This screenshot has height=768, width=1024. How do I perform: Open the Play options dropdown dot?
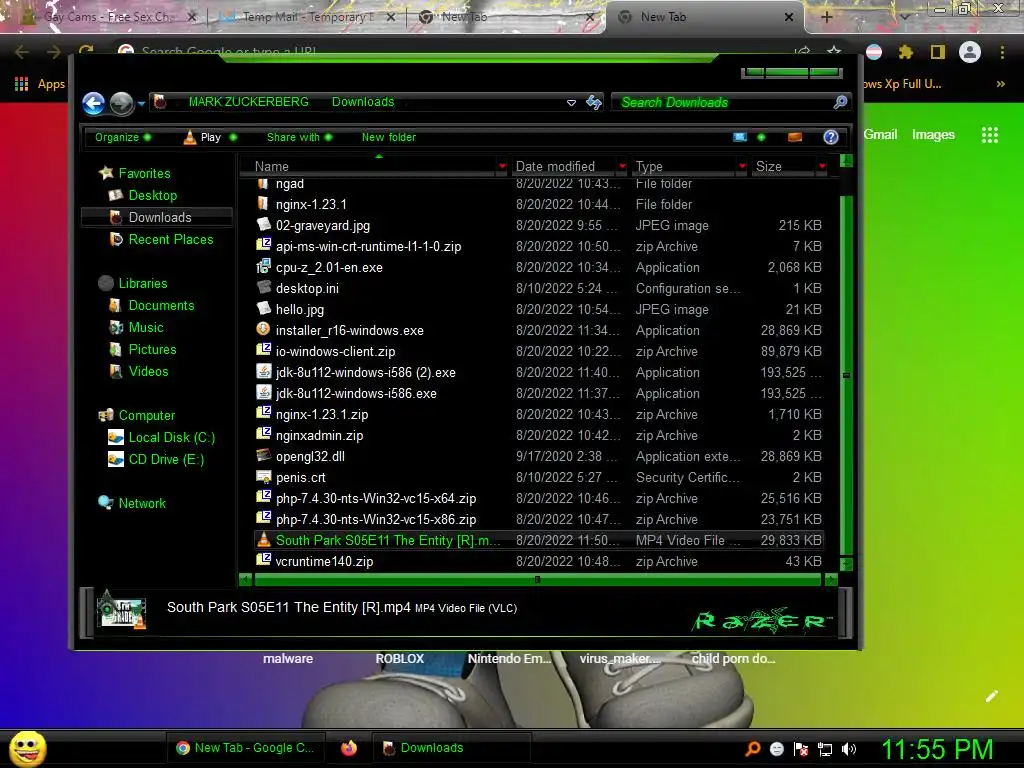(x=233, y=137)
